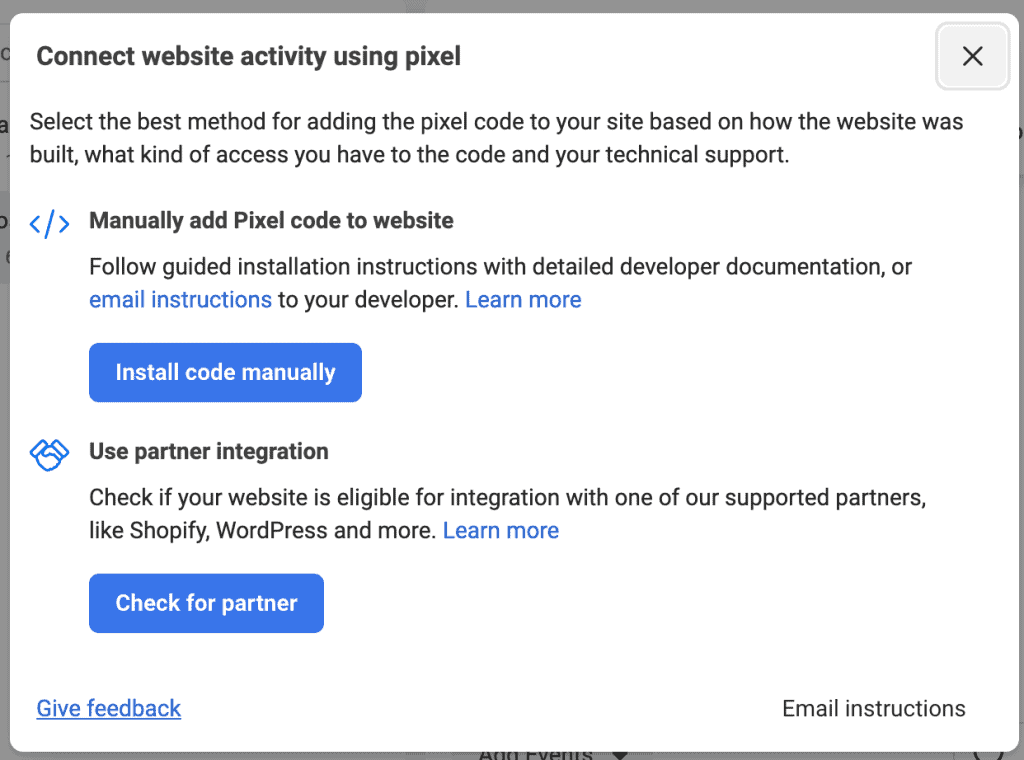
Task: Click the close icon in the top-right corner
Action: tap(972, 56)
